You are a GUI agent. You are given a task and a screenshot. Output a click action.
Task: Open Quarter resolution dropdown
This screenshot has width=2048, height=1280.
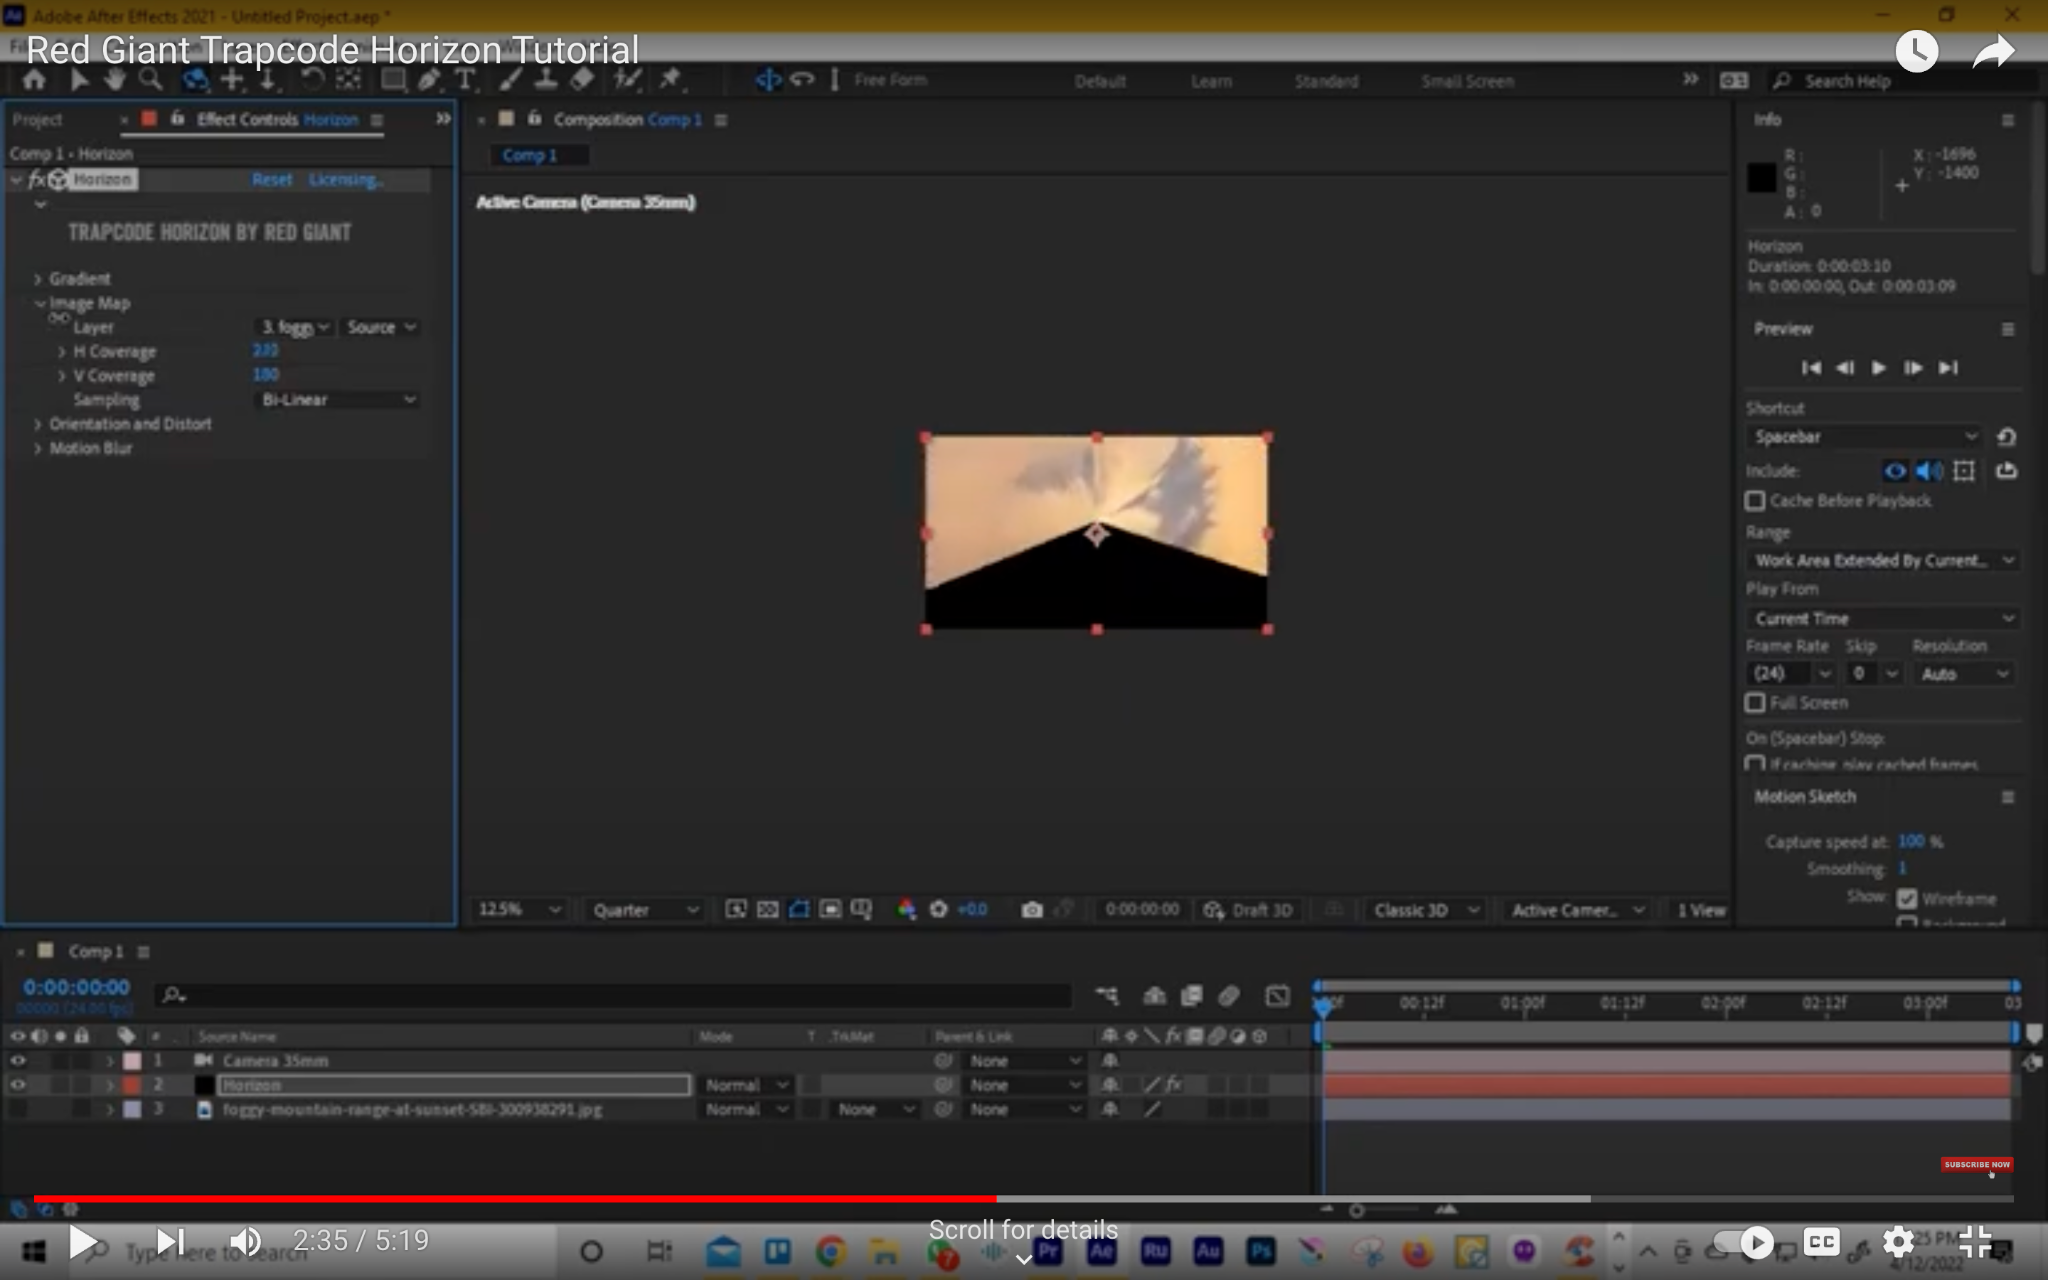pos(644,909)
